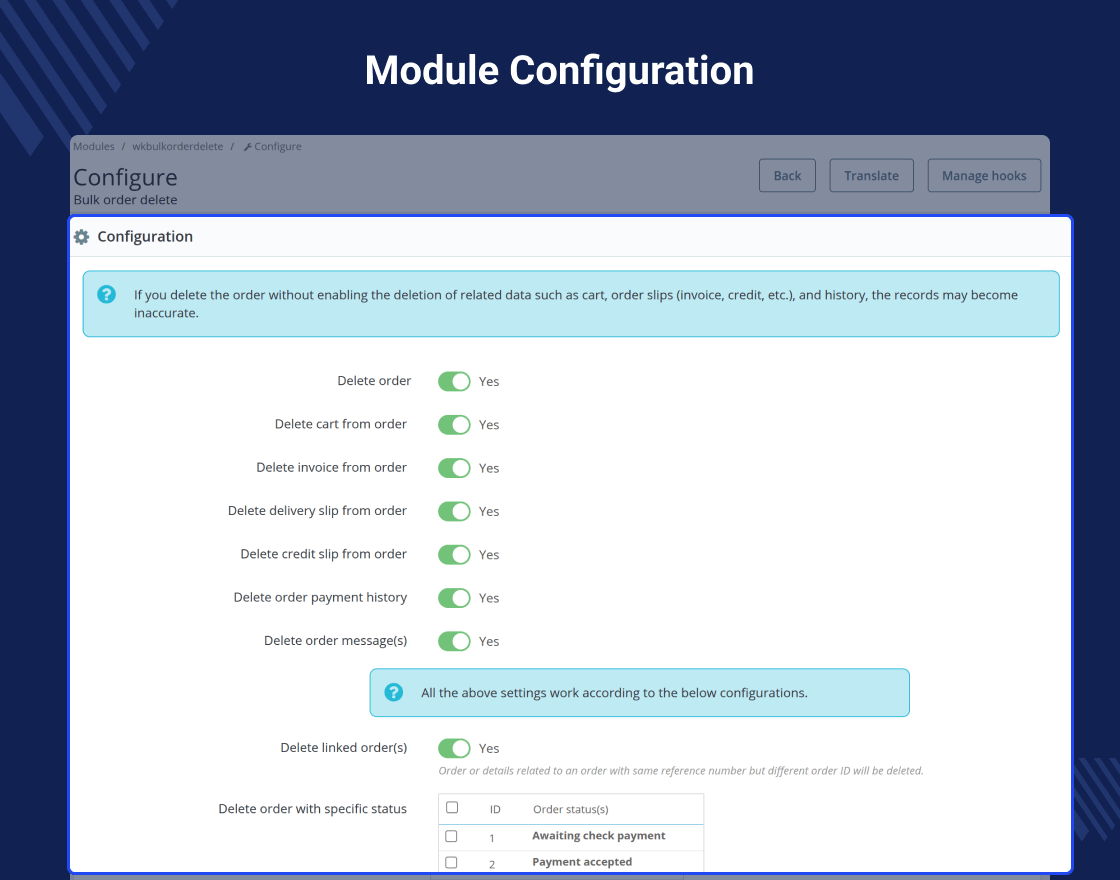This screenshot has height=880, width=1120.
Task: Click Manage hooks button
Action: [984, 176]
